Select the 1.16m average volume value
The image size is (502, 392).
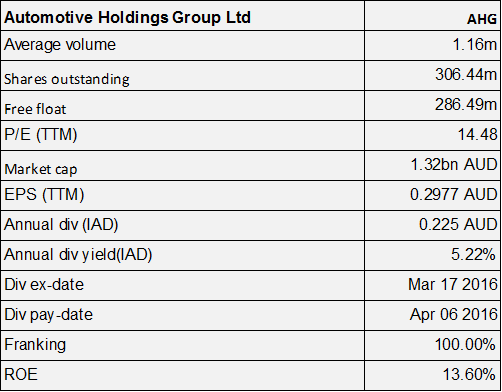point(475,44)
